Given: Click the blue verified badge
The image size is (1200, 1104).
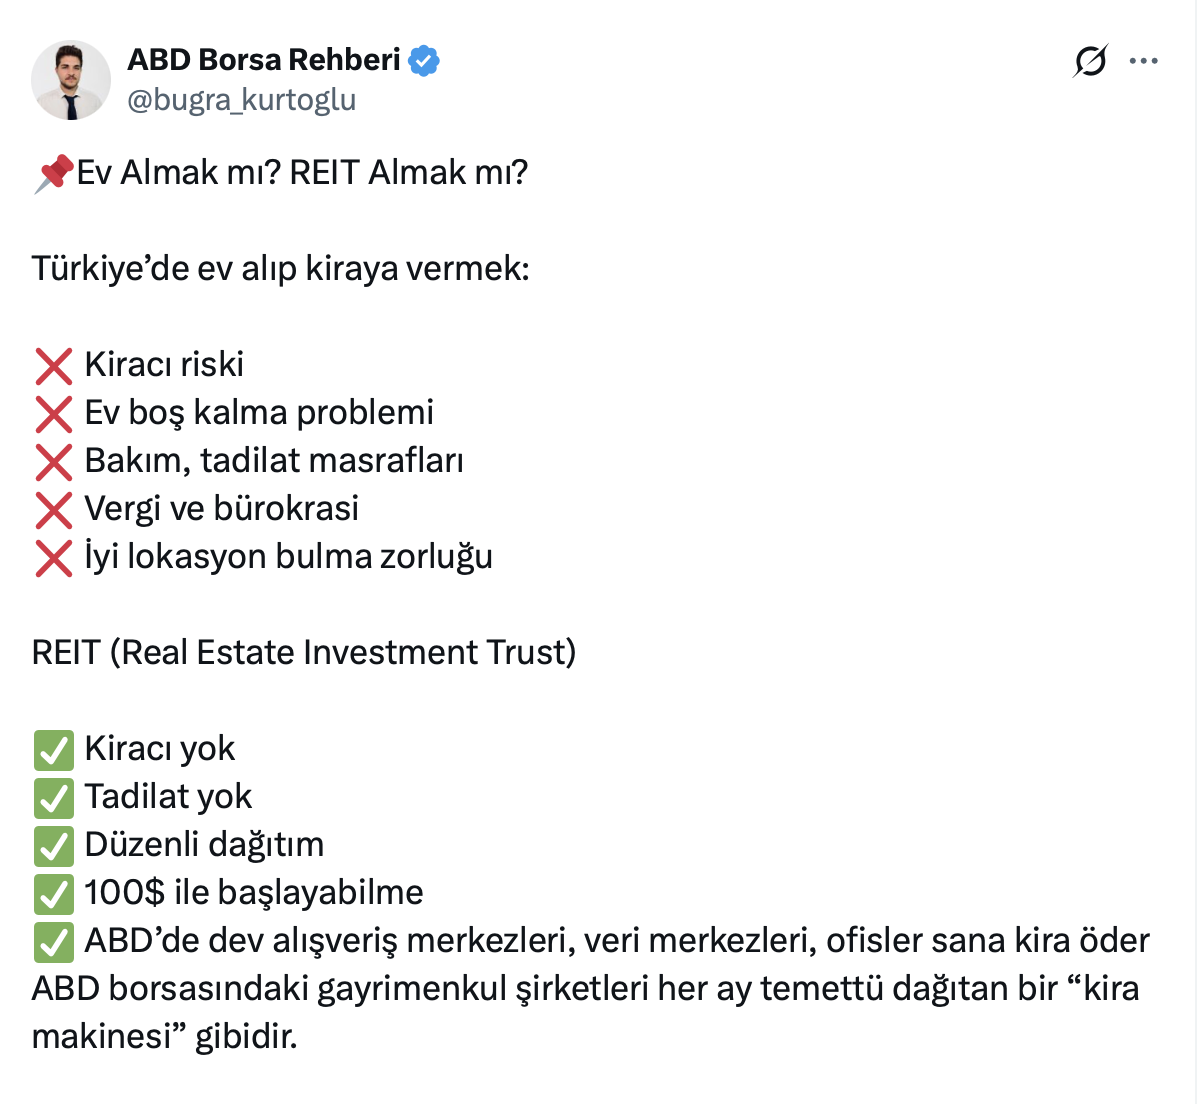Looking at the screenshot, I should pos(424,61).
